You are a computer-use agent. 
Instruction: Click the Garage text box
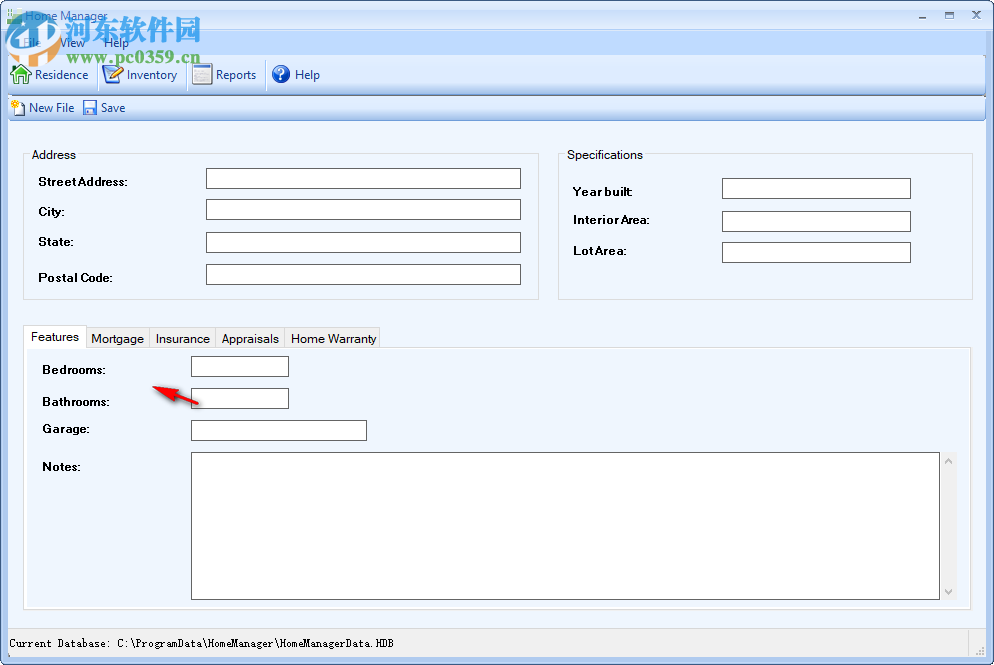(x=278, y=430)
